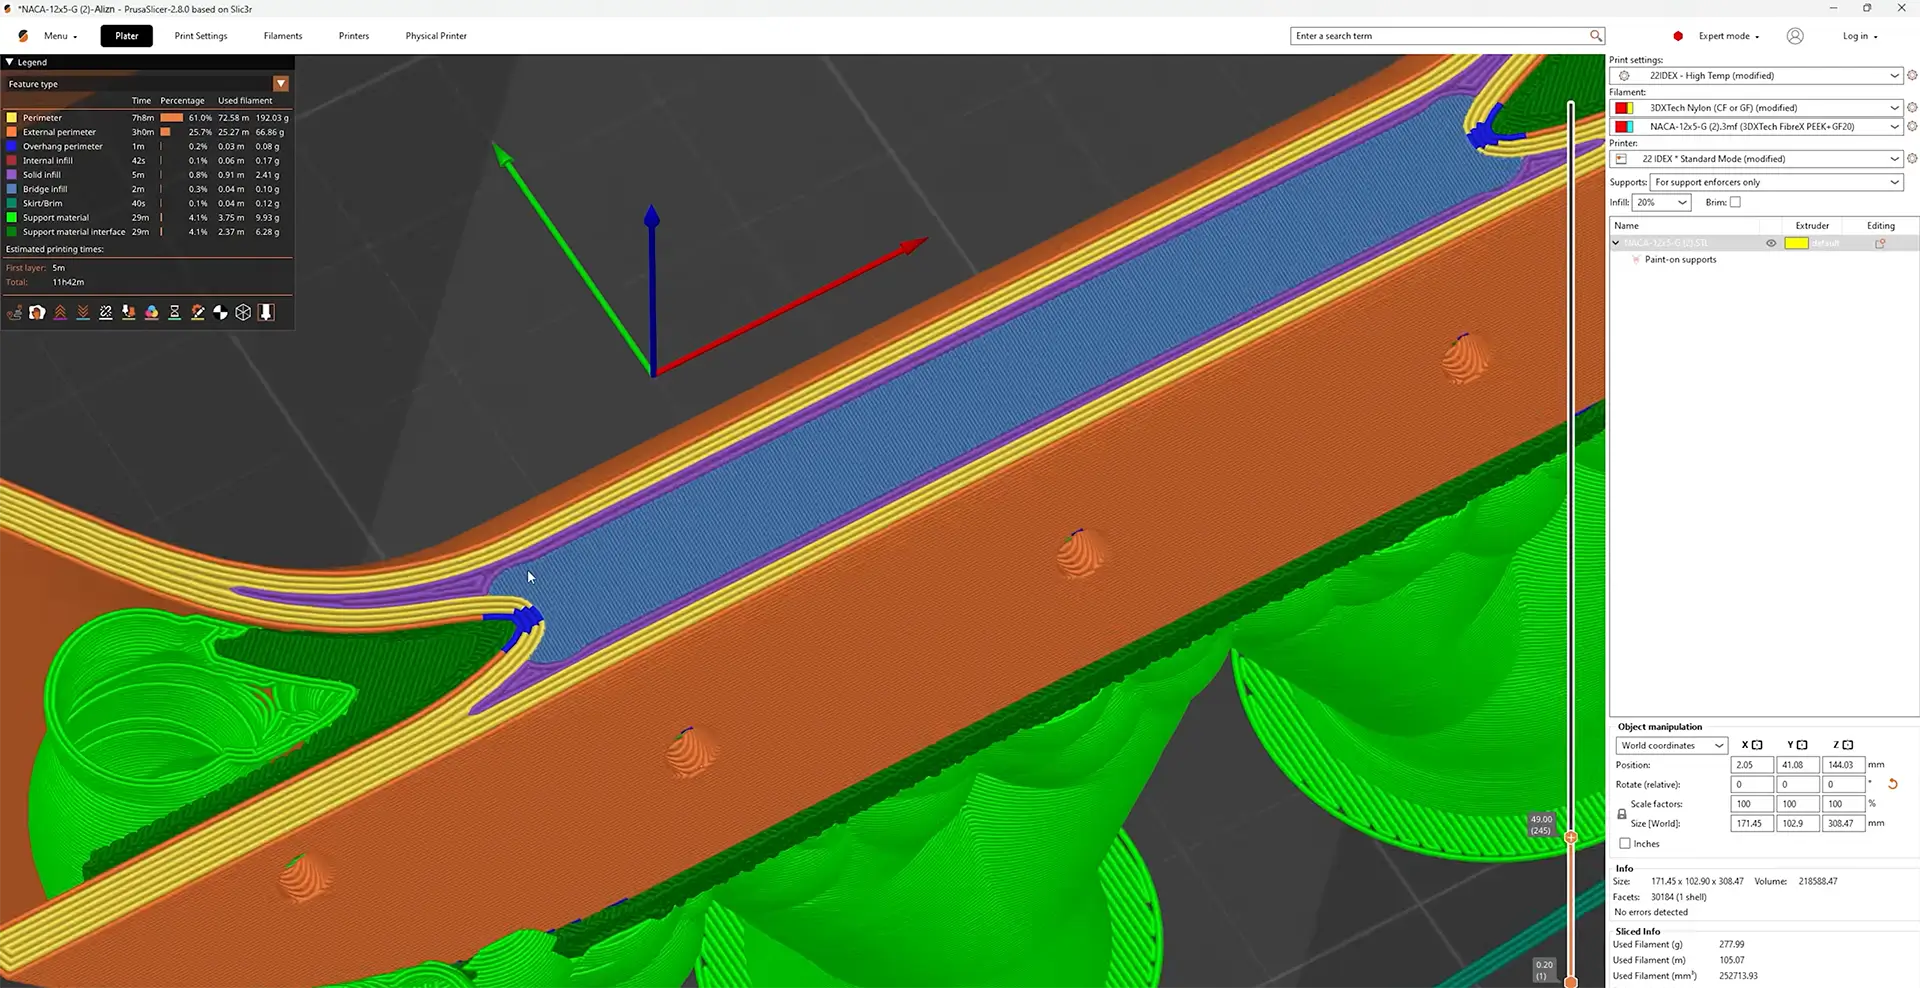The image size is (1920, 988).
Task: Toggle pause prints hourglass icon
Action: [175, 313]
